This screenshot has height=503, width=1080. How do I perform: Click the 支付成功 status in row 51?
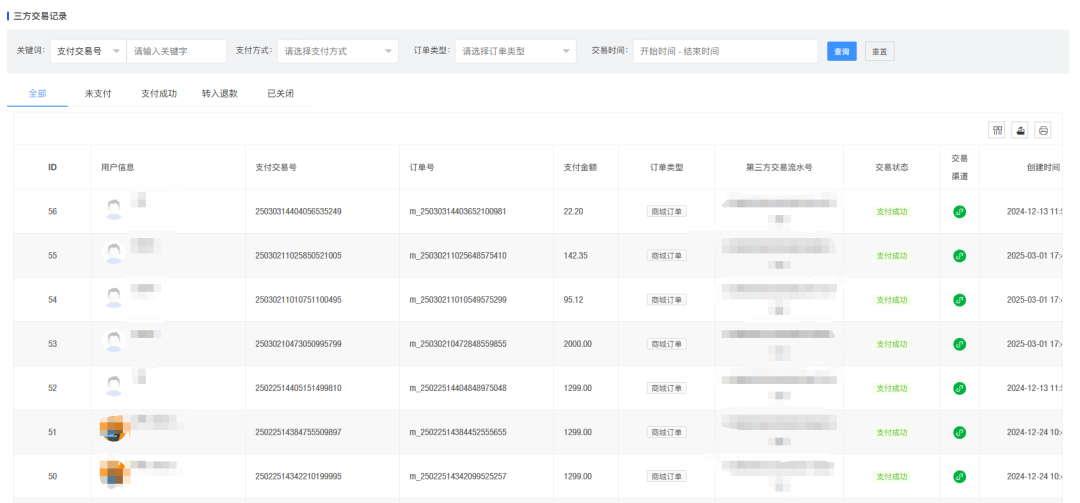click(892, 432)
